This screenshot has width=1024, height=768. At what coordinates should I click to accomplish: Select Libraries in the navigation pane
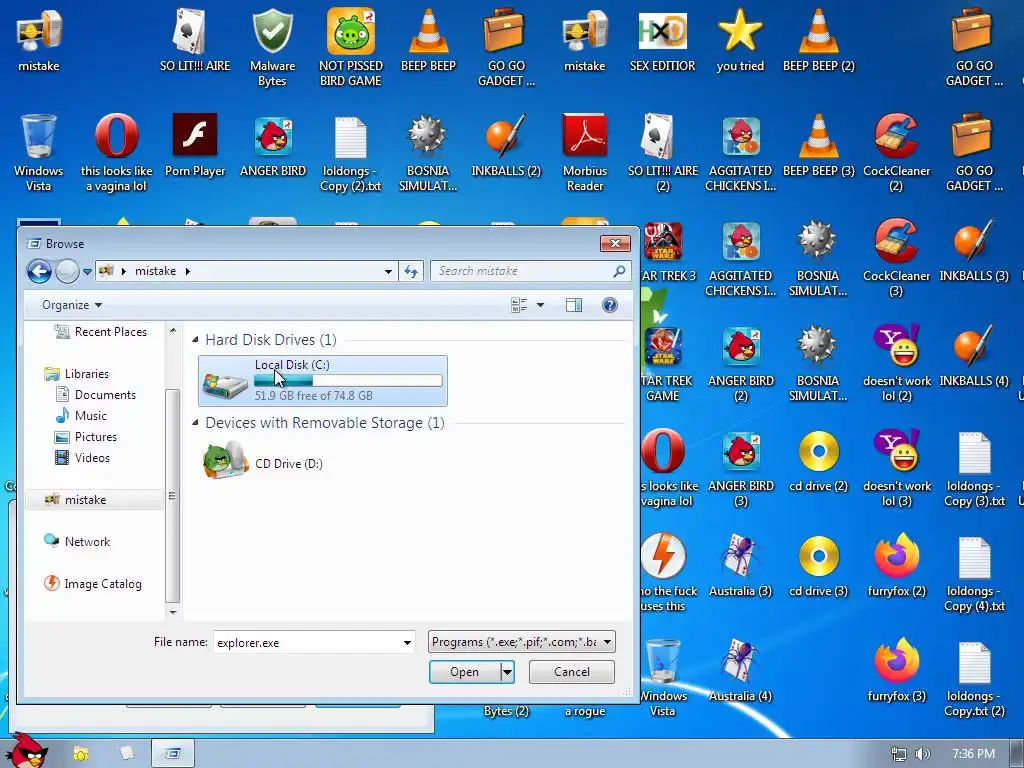point(76,374)
